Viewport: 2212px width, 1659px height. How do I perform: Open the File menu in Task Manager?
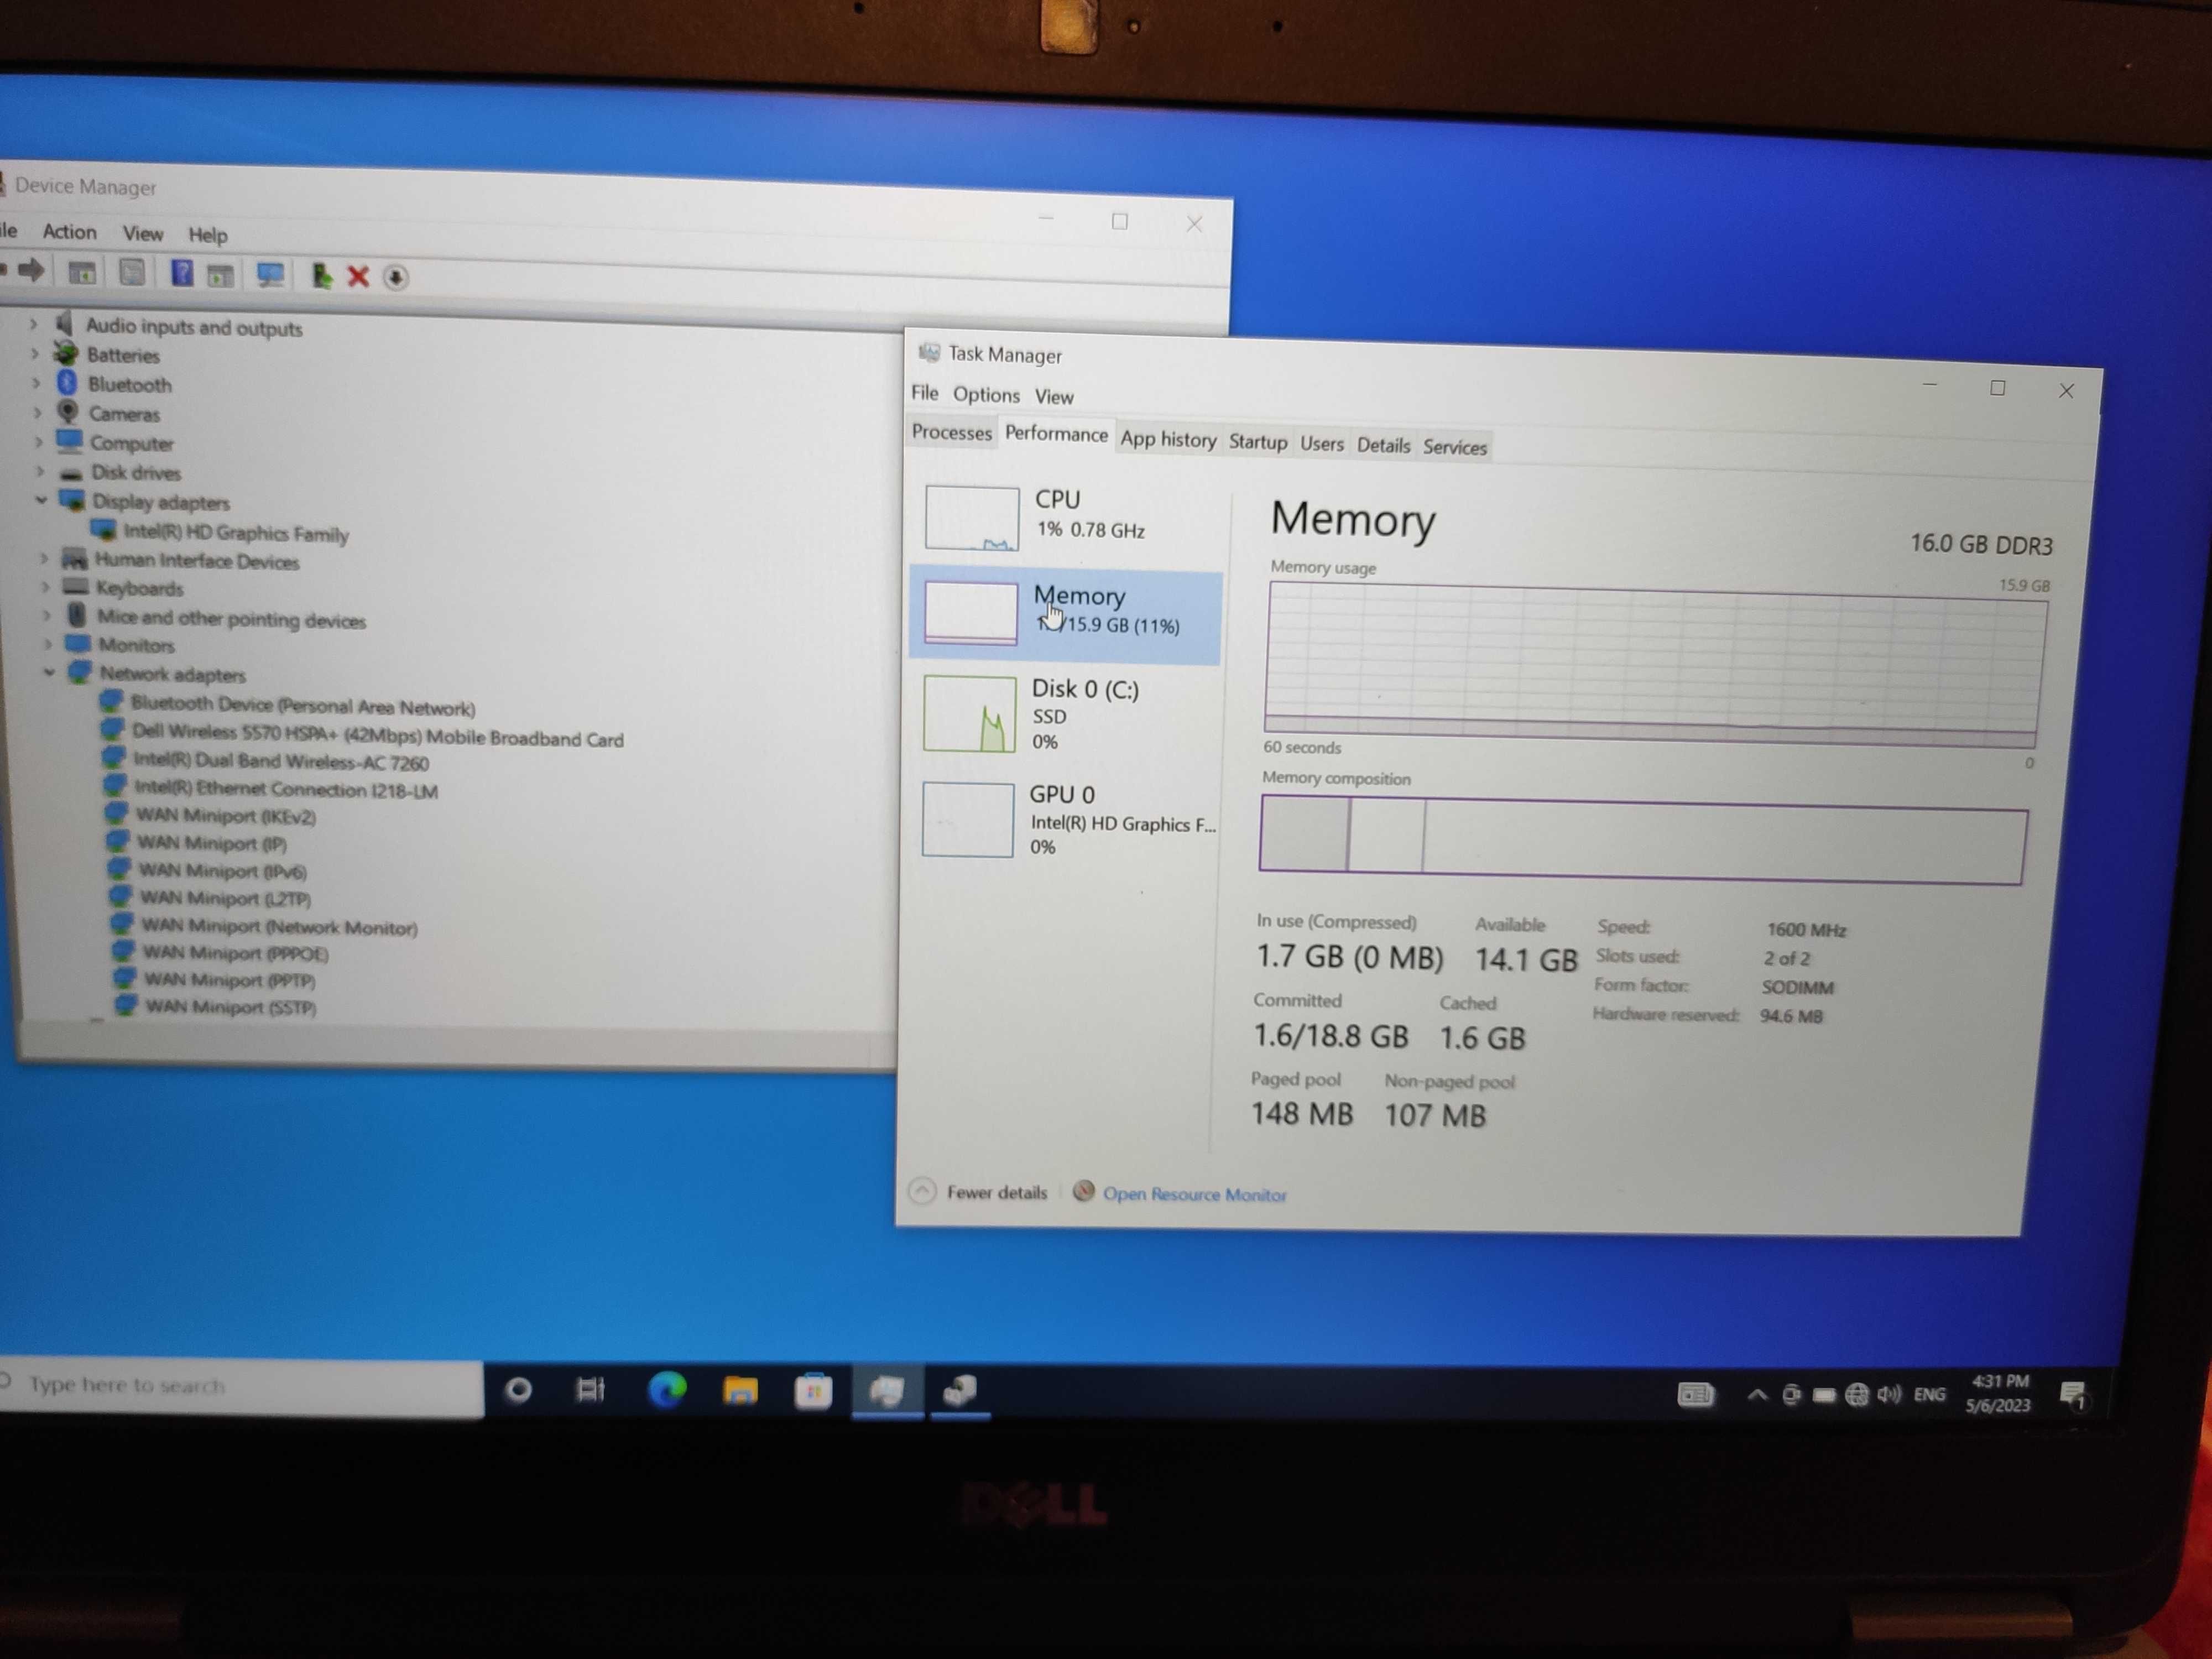[925, 393]
